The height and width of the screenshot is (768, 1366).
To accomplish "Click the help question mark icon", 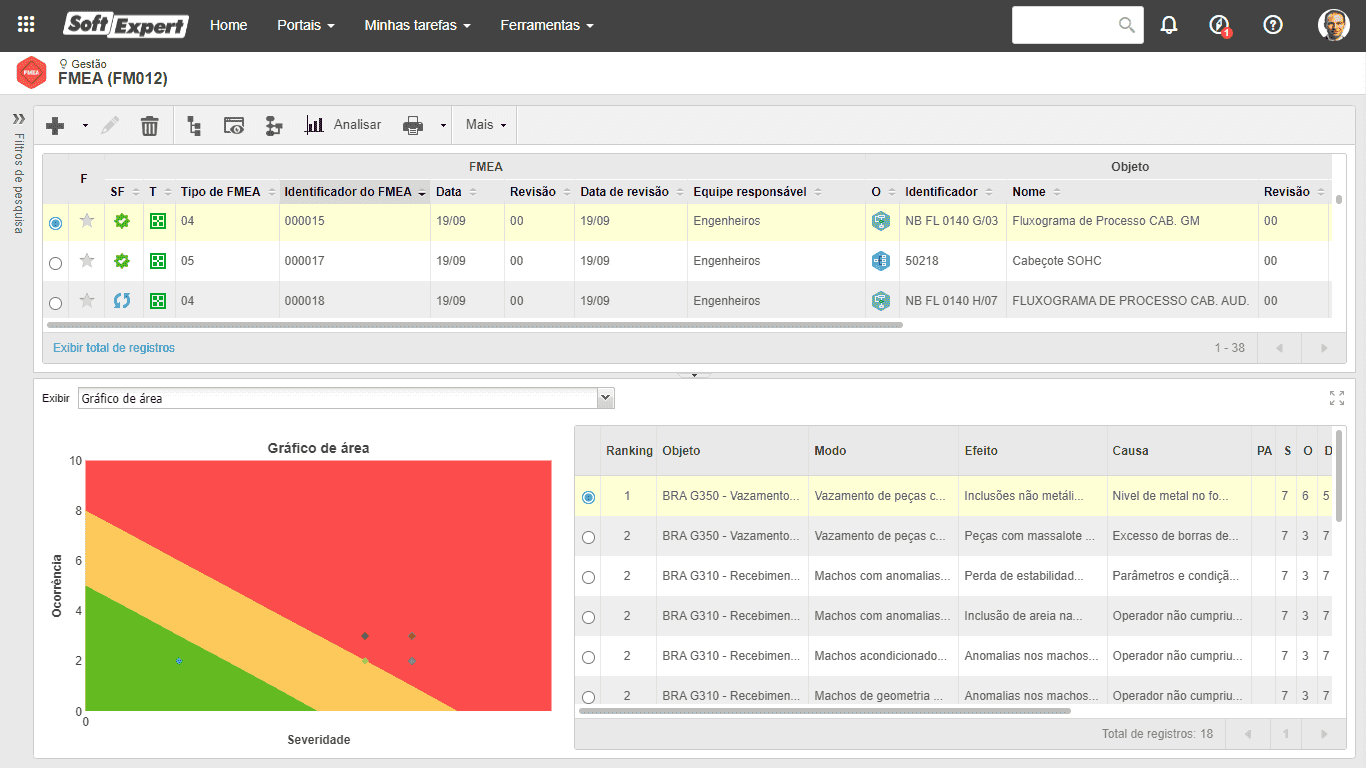I will [1273, 25].
